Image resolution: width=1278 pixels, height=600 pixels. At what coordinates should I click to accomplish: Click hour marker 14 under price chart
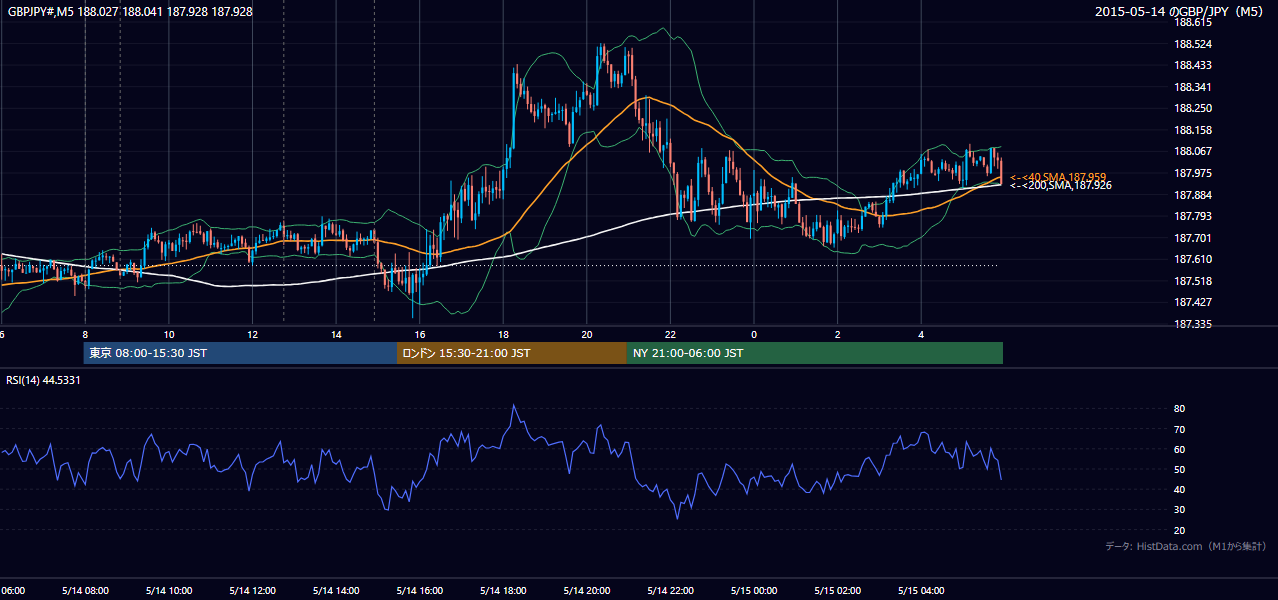point(336,334)
